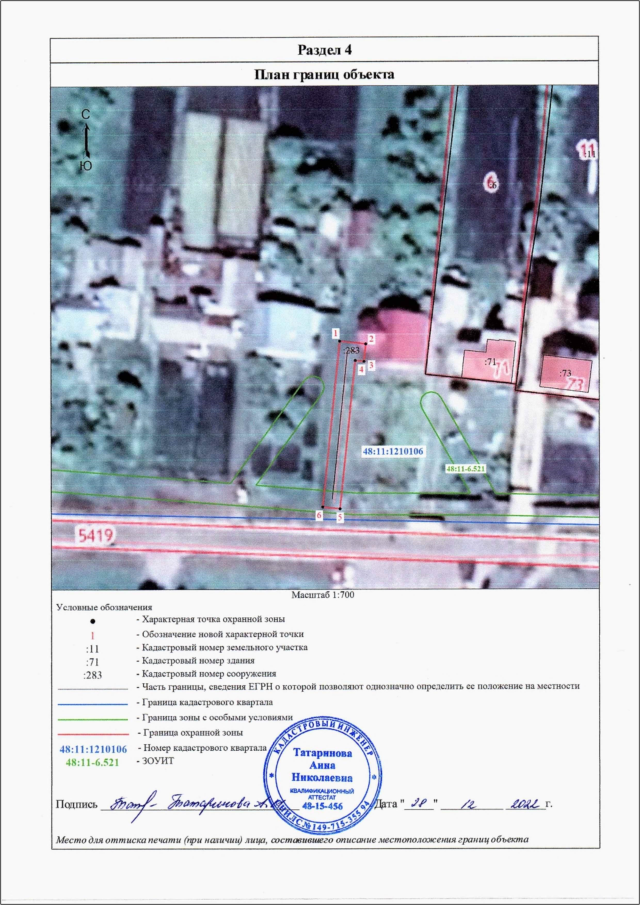Screen dimensions: 640x905
Task: Click the pink building labeled ":73"
Action: point(566,372)
